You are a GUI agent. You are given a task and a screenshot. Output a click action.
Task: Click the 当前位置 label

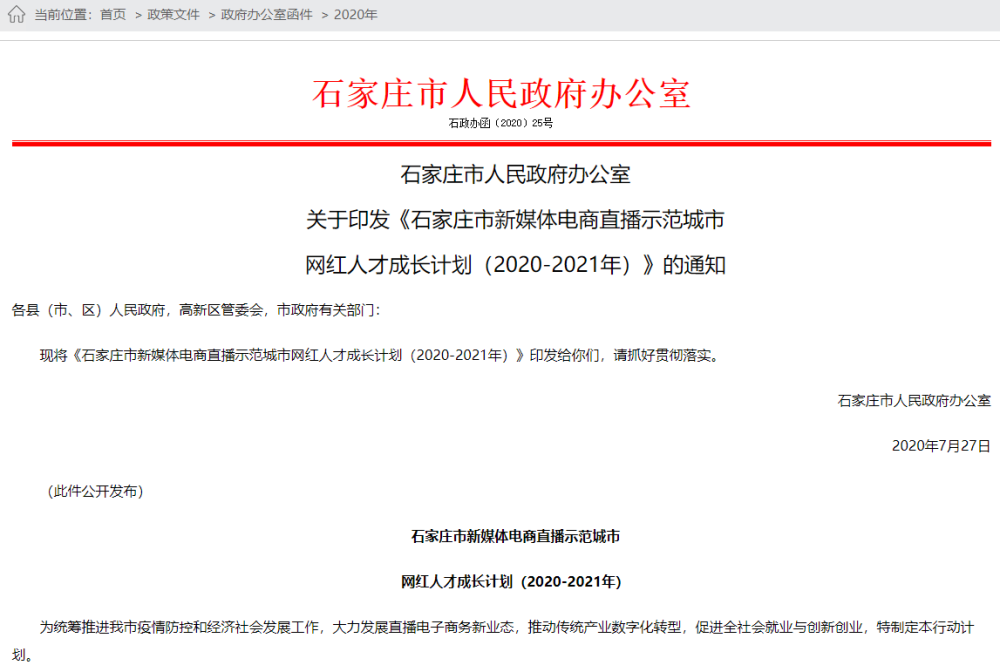(62, 15)
